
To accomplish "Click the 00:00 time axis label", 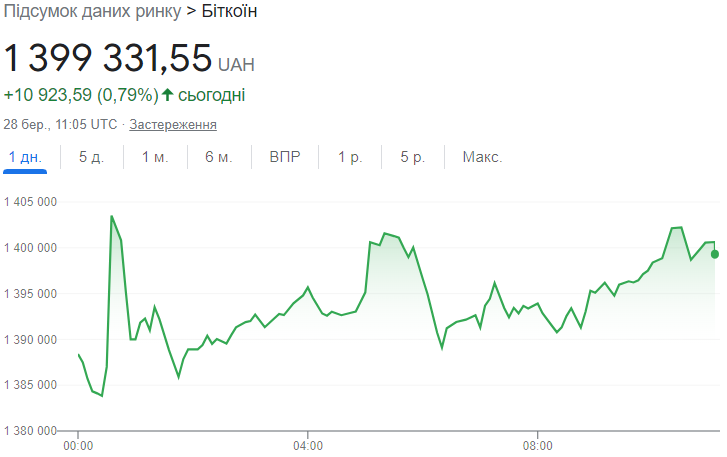I will (78, 445).
